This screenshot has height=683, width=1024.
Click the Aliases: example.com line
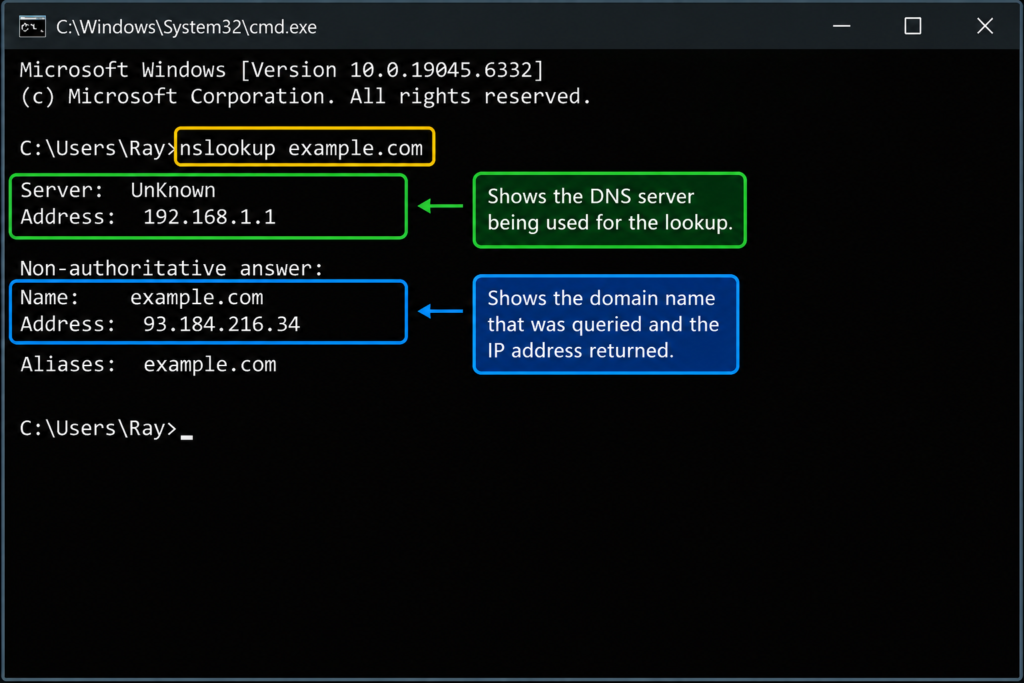(x=148, y=364)
